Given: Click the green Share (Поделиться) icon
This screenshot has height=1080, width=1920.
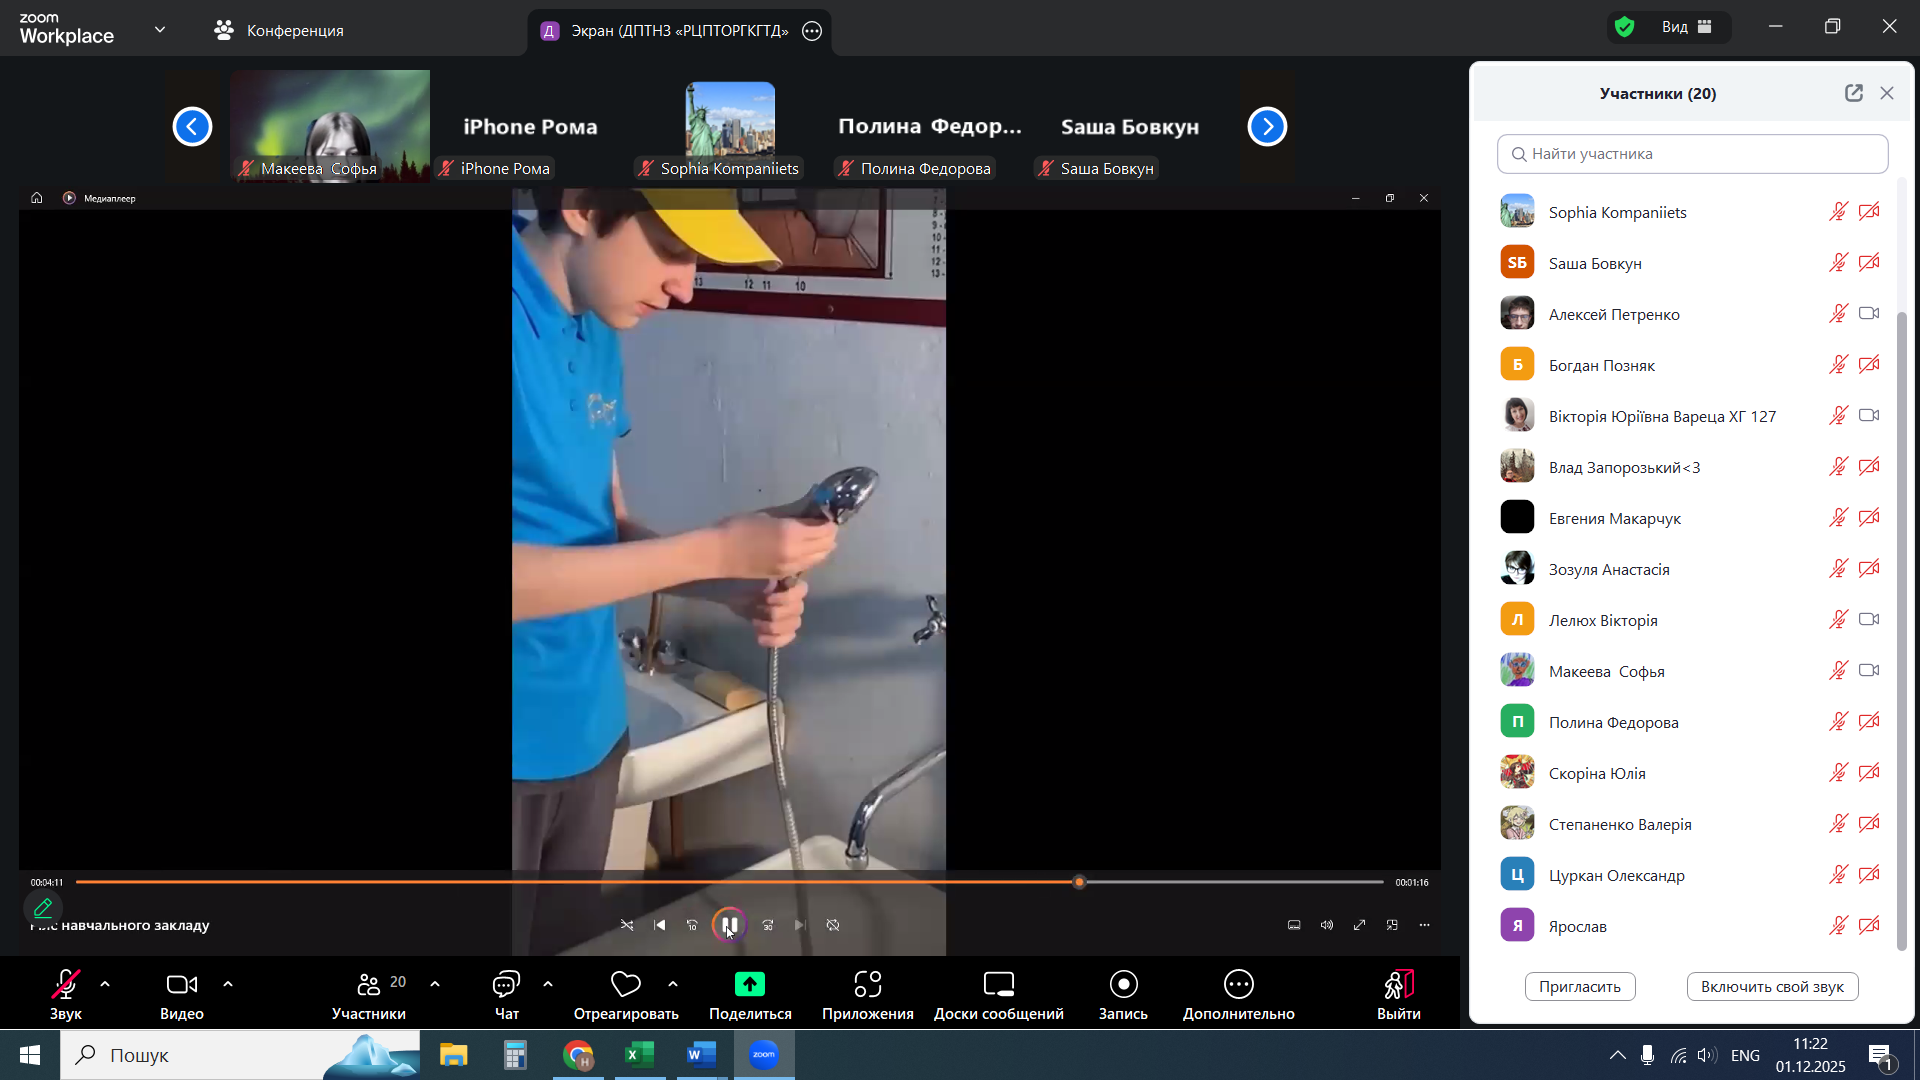Looking at the screenshot, I should click(x=750, y=985).
